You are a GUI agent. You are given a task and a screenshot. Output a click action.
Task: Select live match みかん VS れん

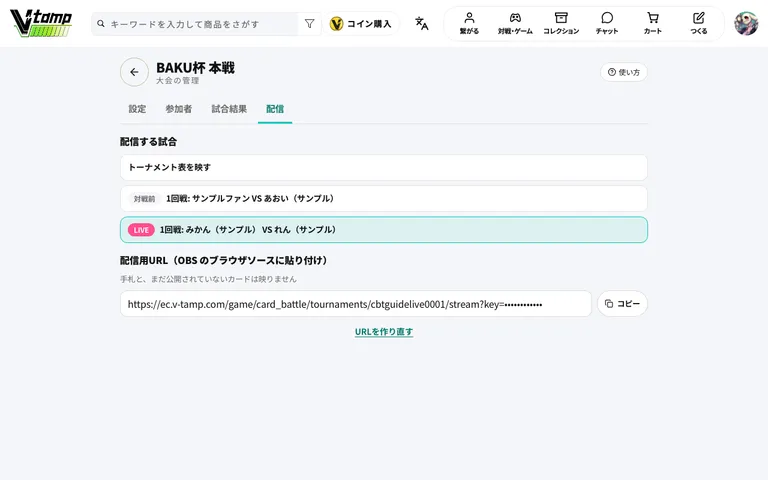click(384, 230)
